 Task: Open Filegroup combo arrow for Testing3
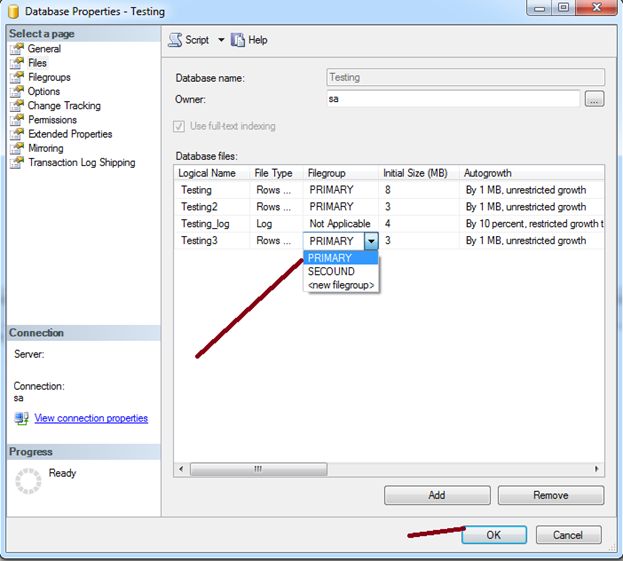click(371, 241)
